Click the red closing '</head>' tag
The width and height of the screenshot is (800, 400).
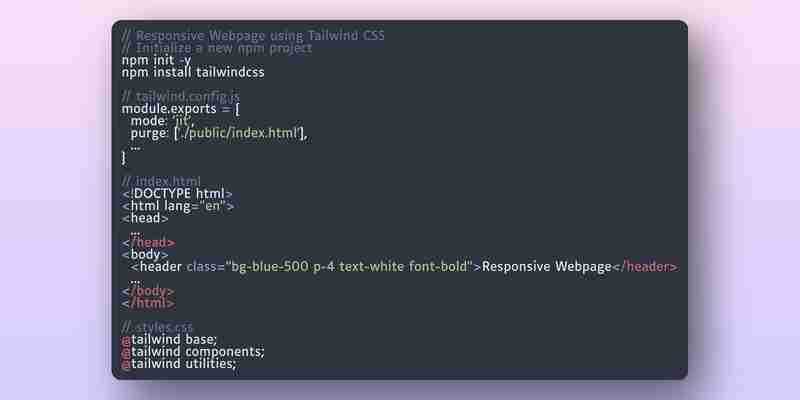pyautogui.click(x=148, y=243)
